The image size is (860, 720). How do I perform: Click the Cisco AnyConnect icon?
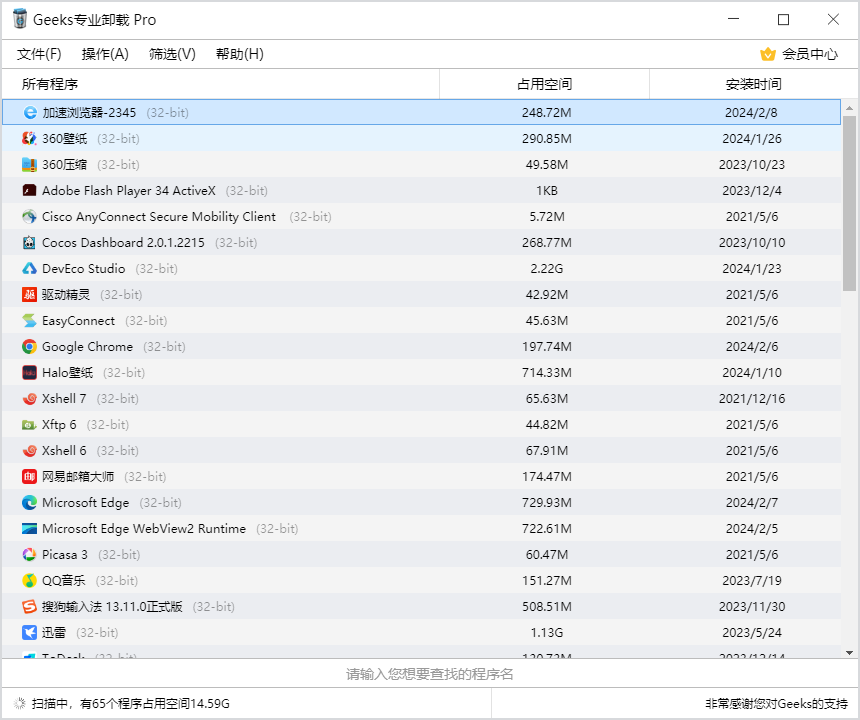coord(29,217)
